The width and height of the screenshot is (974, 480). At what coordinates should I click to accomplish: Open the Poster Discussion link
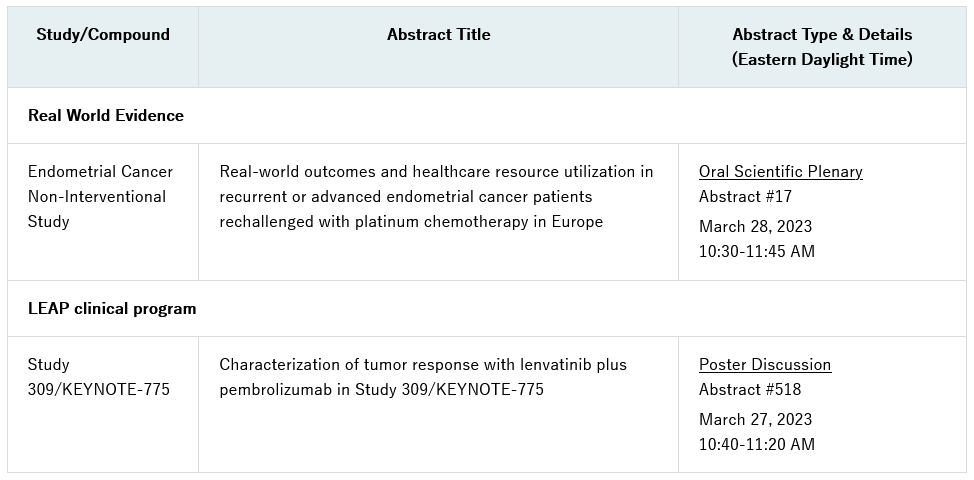click(x=765, y=365)
